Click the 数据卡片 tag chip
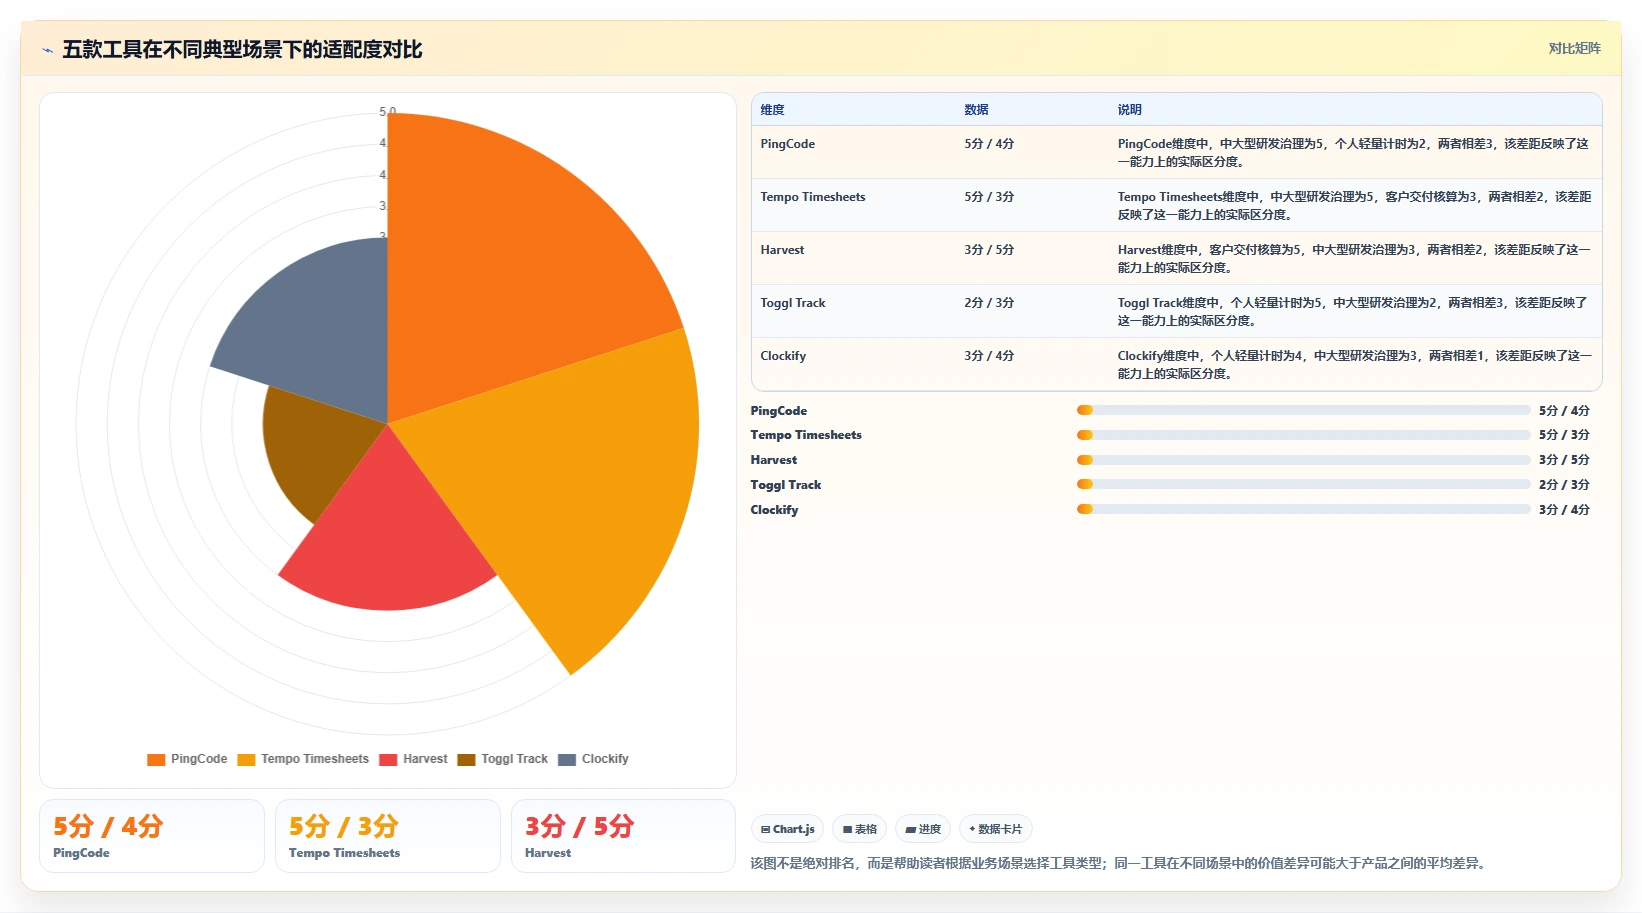The width and height of the screenshot is (1642, 913). point(996,829)
